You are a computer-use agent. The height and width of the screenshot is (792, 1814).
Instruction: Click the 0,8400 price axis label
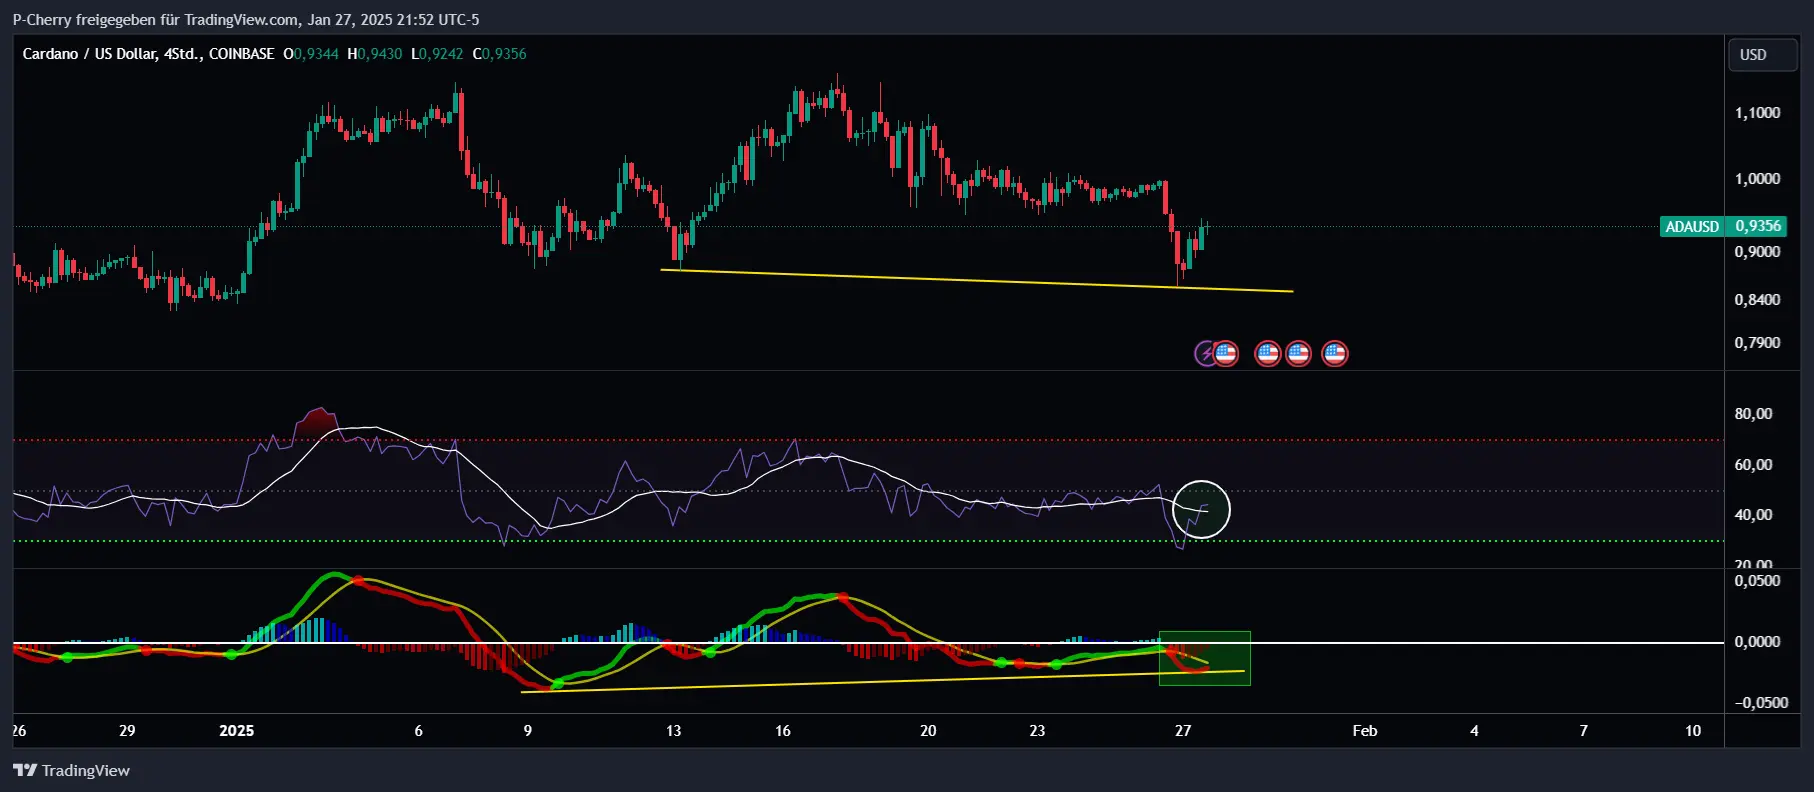pos(1757,300)
